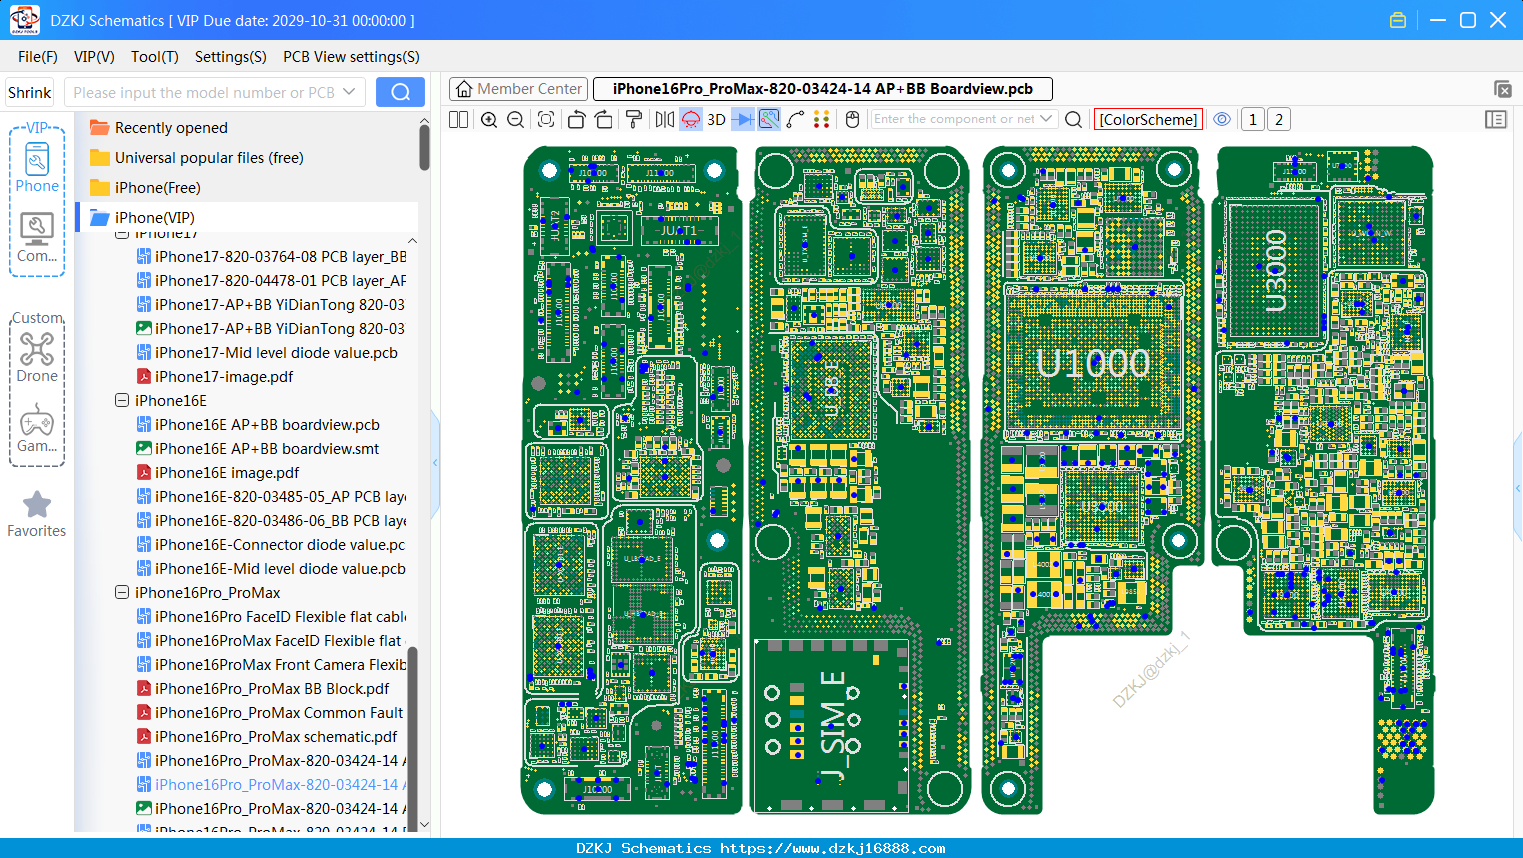
Task: Click the paint roller tool icon
Action: coord(634,120)
